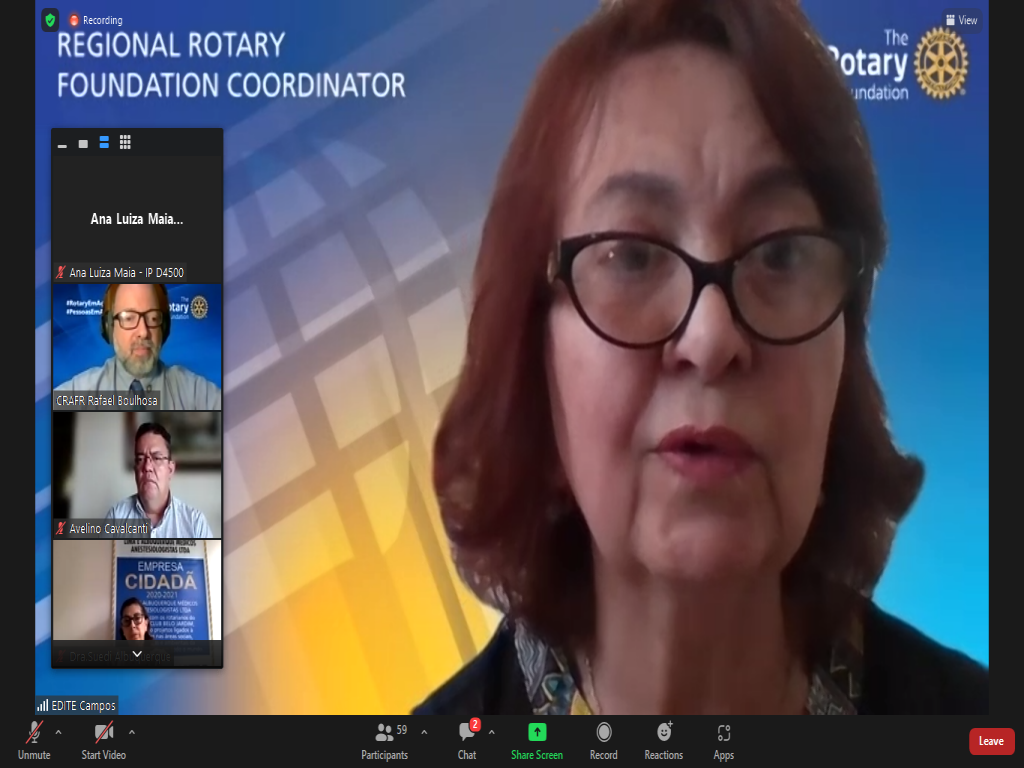Expand audio options arrow beside Unmute
1024x768 pixels.
point(58,732)
